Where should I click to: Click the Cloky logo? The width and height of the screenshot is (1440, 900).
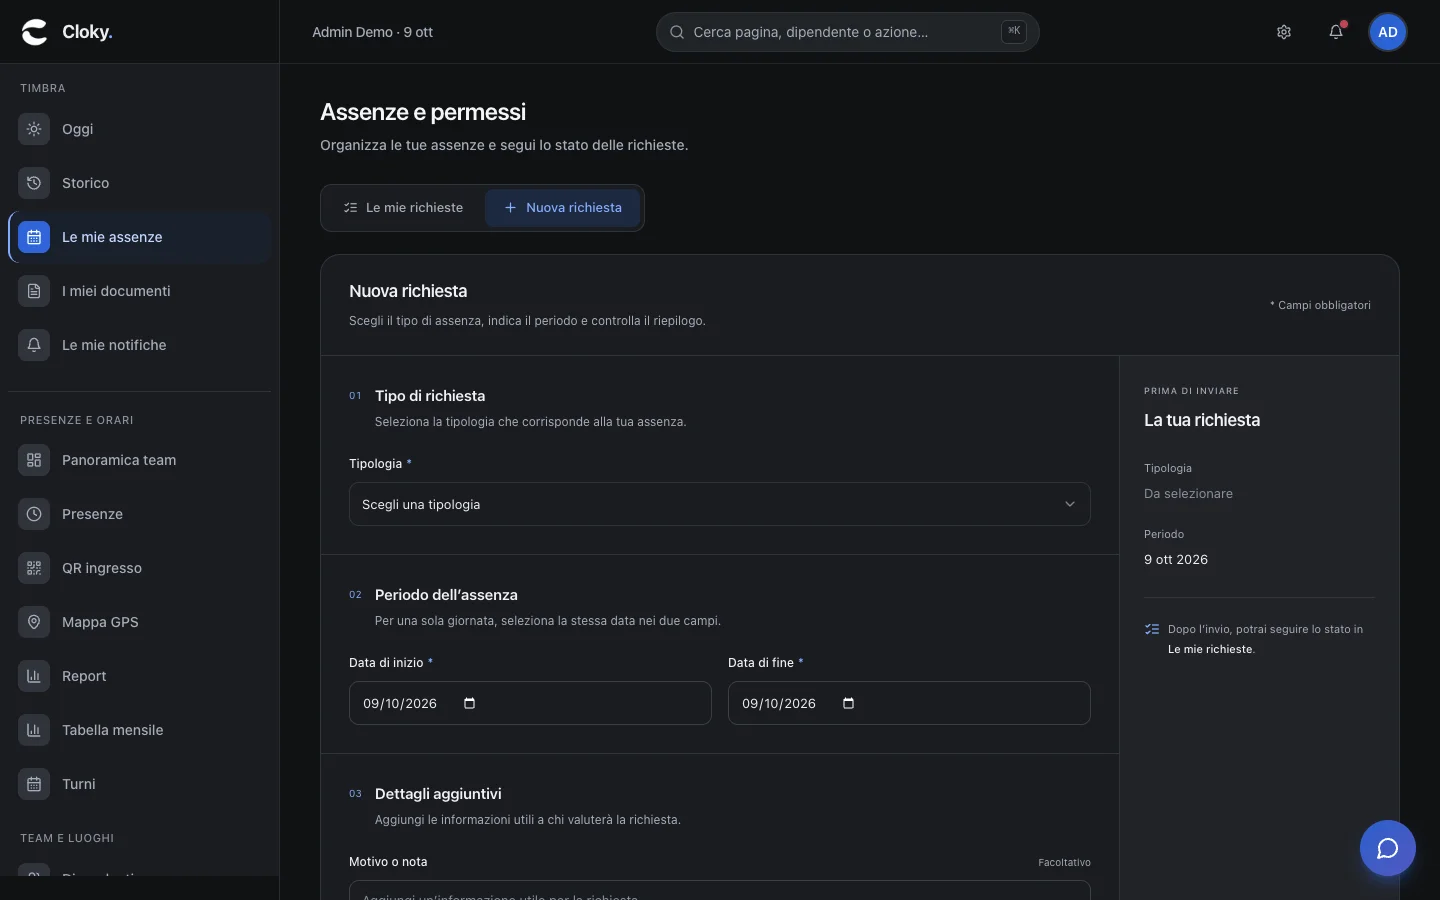[67, 32]
